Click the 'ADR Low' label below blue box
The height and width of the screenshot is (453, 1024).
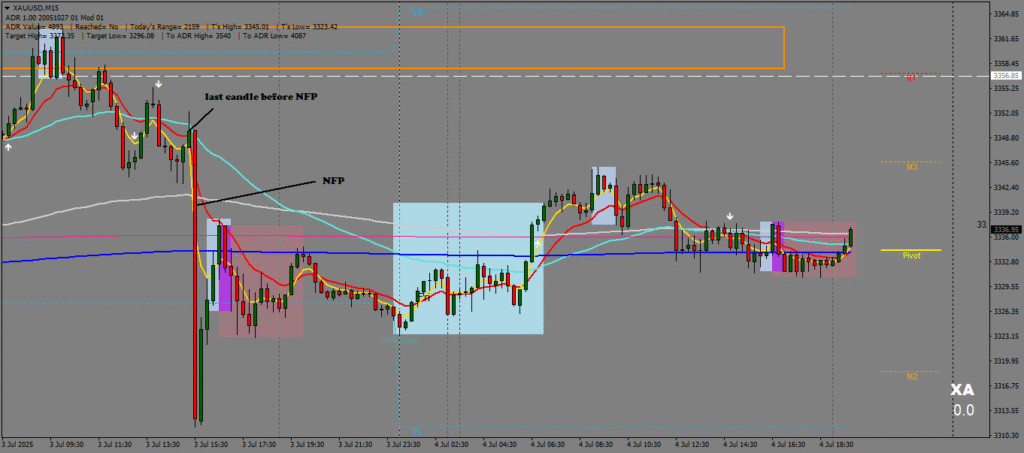399,340
